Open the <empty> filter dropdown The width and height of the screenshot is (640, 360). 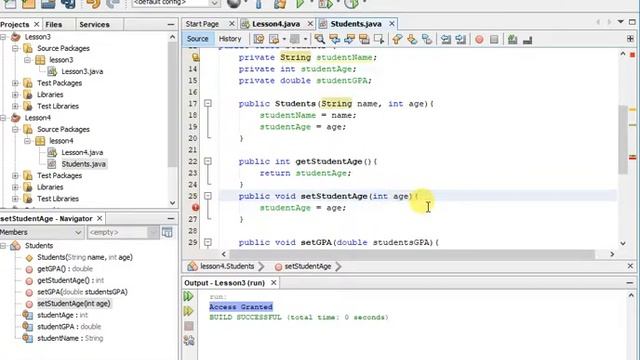click(153, 232)
